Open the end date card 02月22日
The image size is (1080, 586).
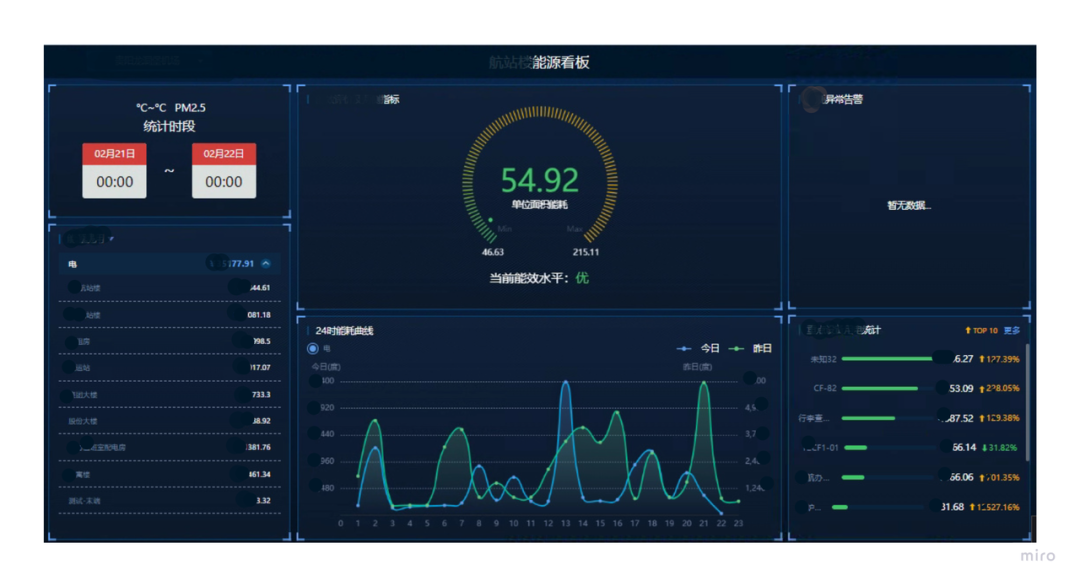224,171
